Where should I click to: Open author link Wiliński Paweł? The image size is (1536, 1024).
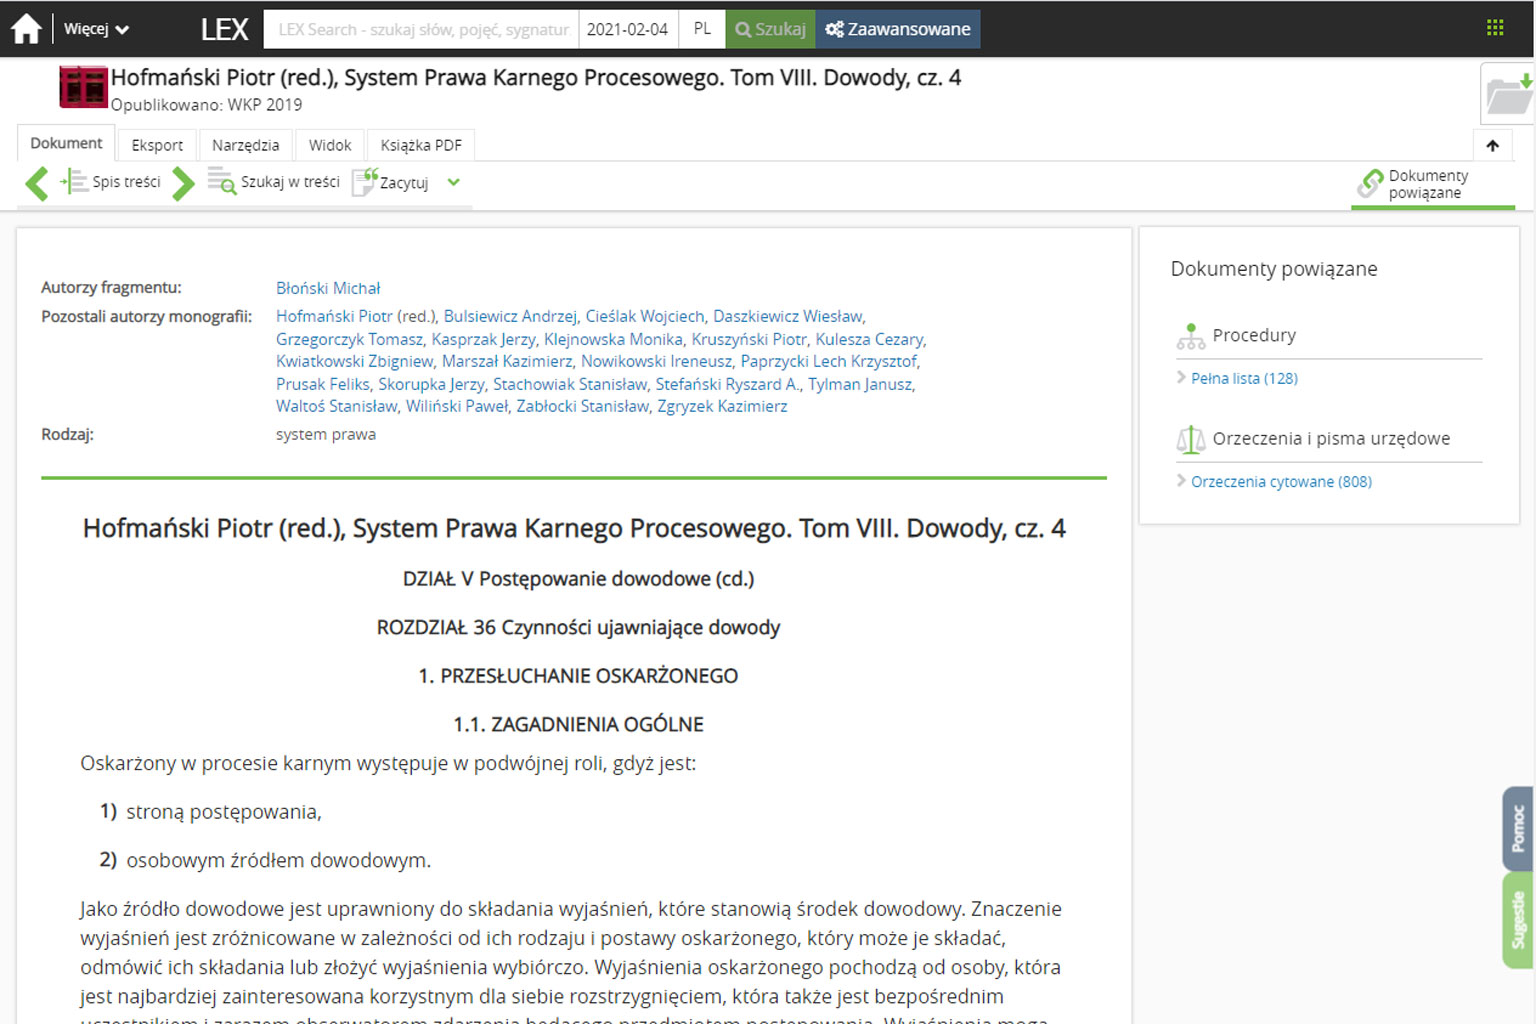[x=456, y=406]
